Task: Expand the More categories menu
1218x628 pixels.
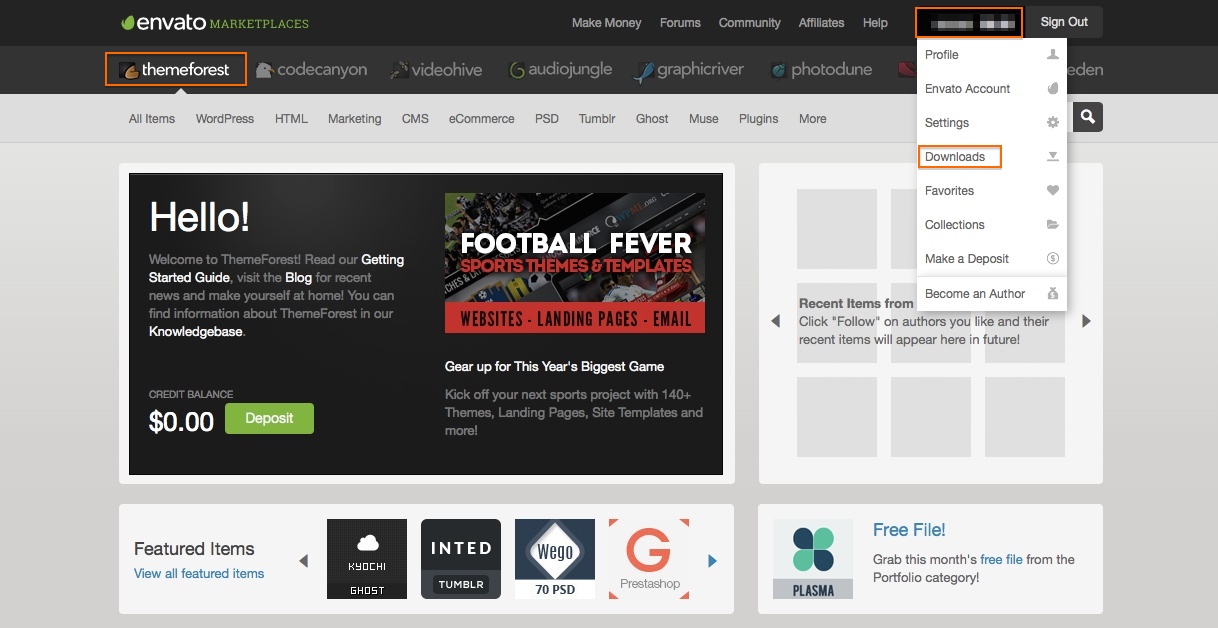Action: pos(812,119)
